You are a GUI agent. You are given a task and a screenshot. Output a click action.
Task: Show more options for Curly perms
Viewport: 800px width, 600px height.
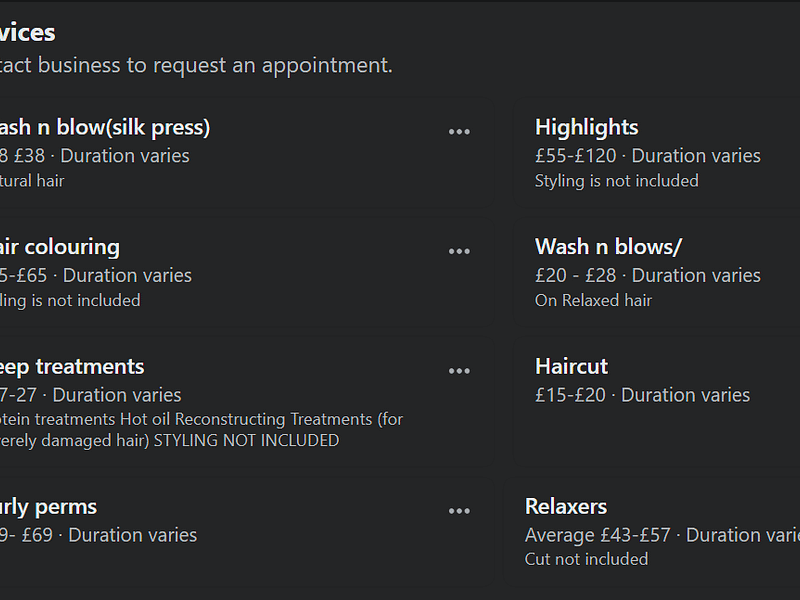(x=459, y=511)
